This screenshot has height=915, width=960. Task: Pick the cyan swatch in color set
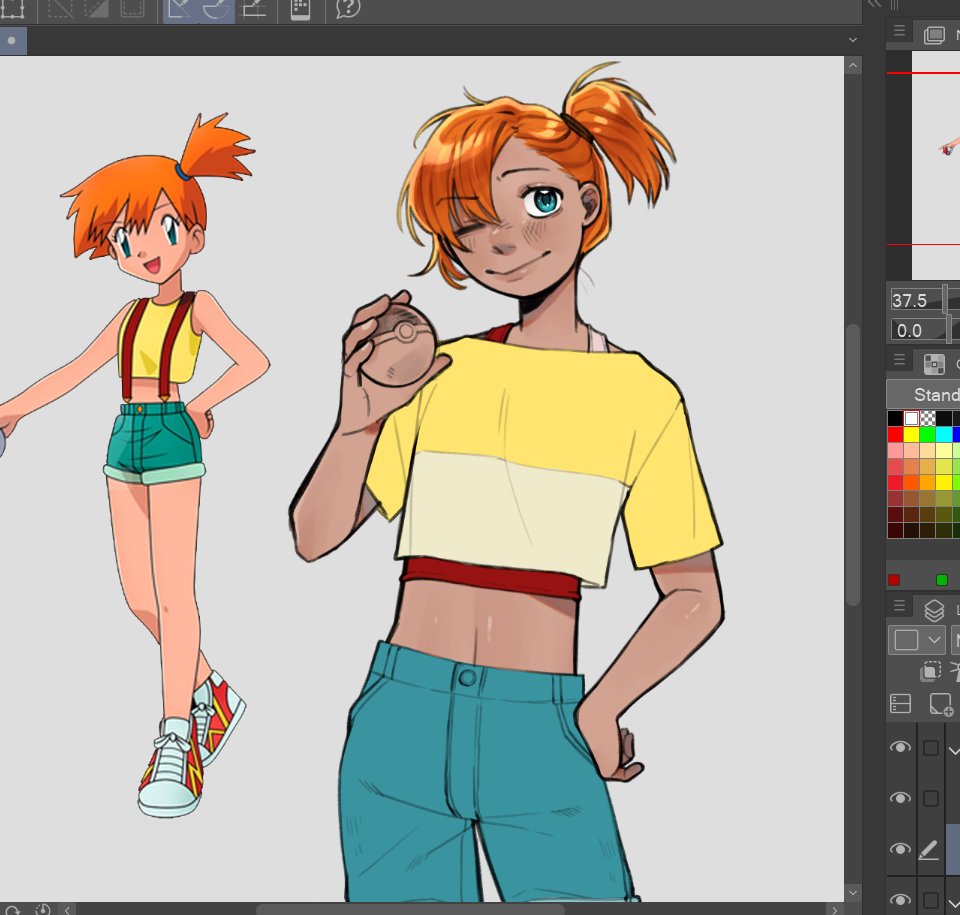point(945,435)
